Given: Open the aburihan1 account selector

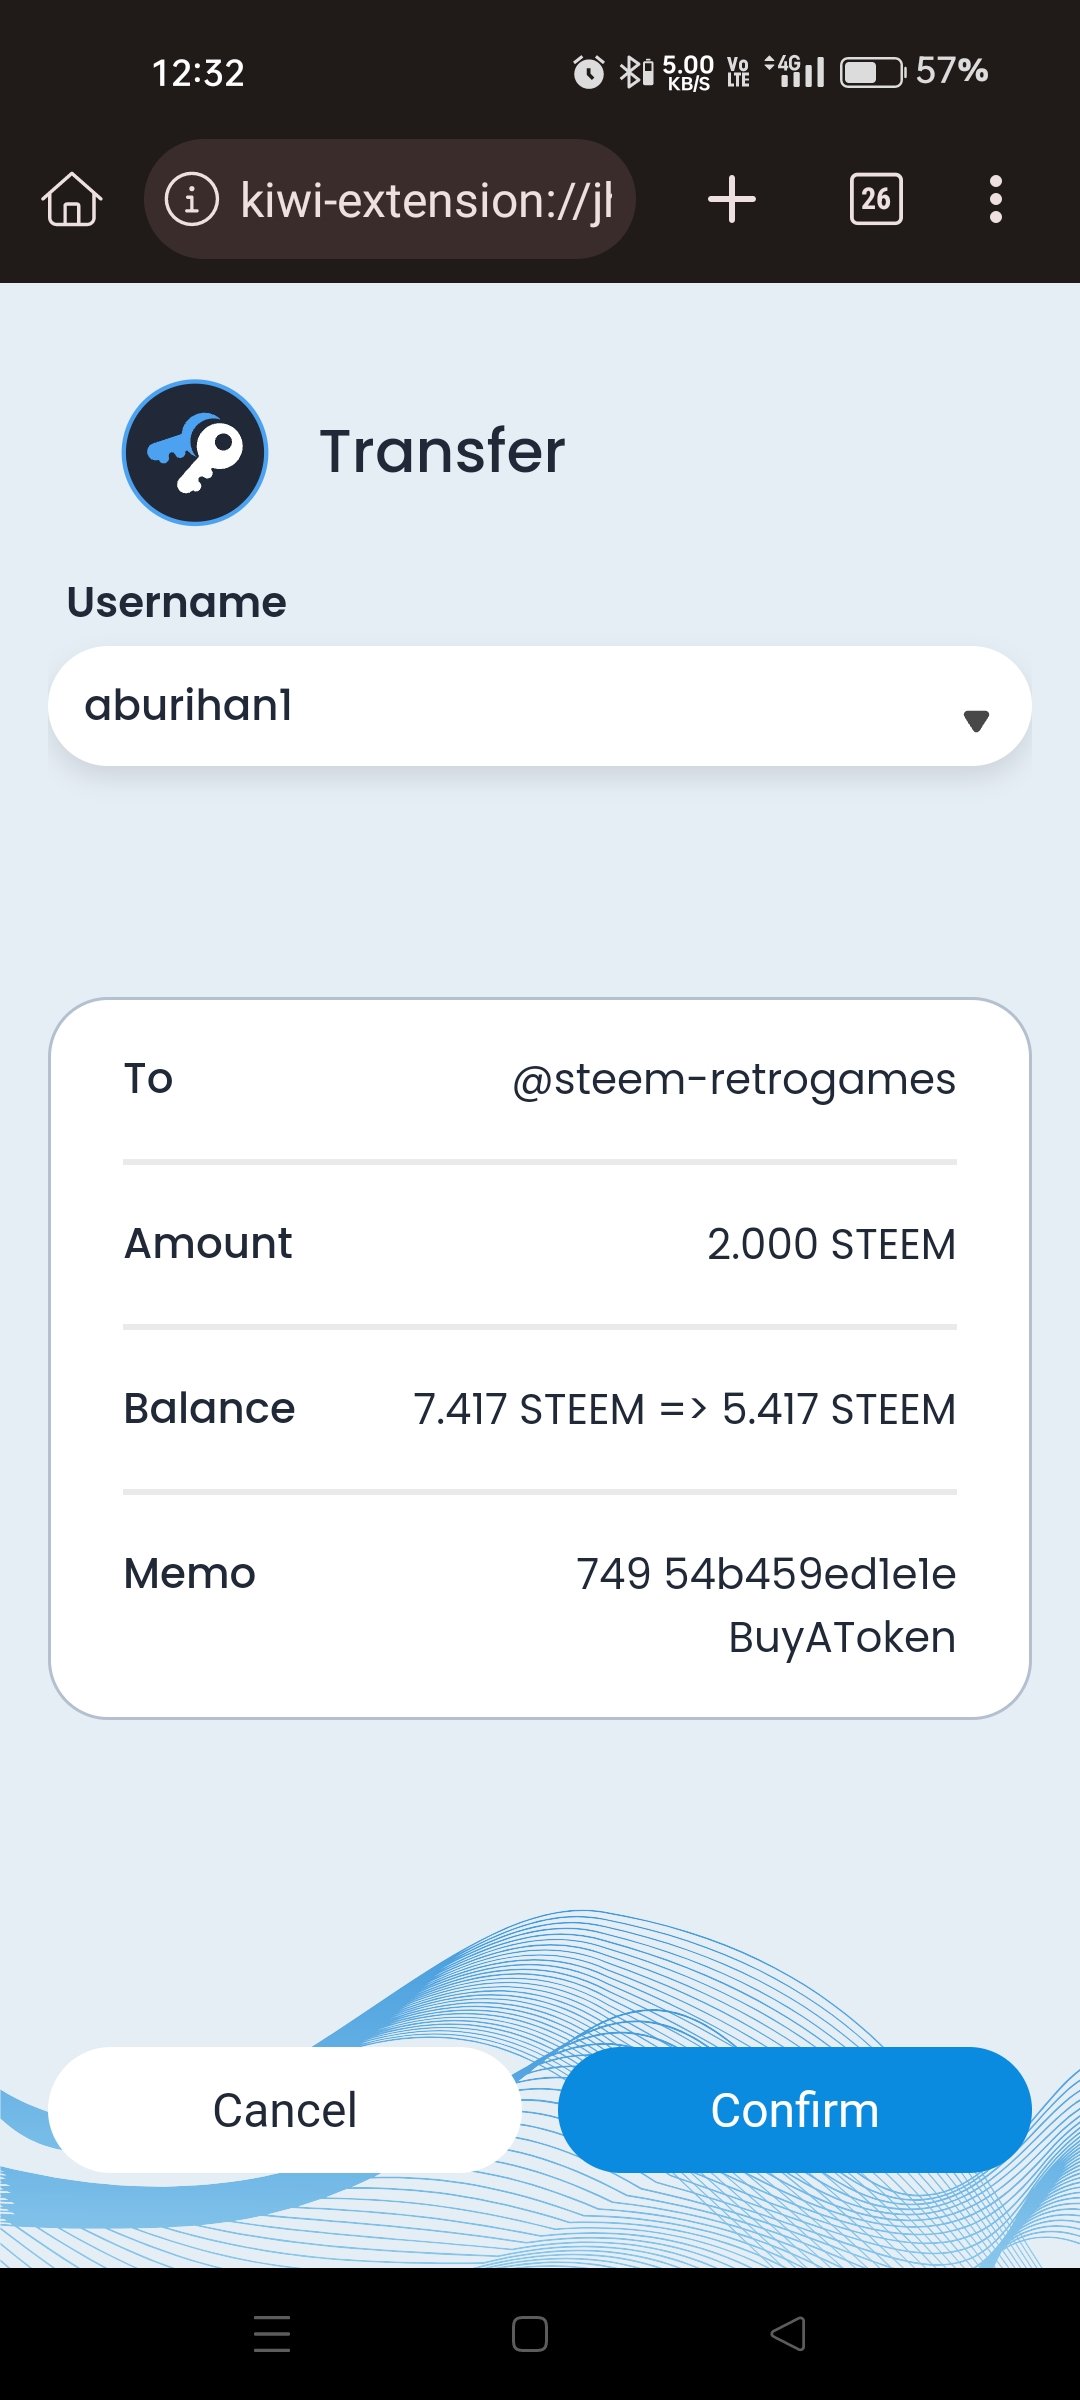Looking at the screenshot, I should [500, 706].
